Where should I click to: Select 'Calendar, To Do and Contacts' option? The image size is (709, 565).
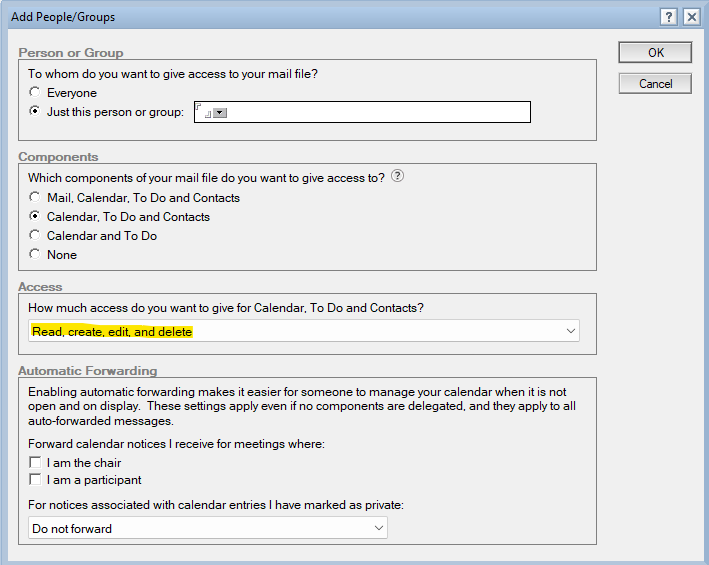36,217
